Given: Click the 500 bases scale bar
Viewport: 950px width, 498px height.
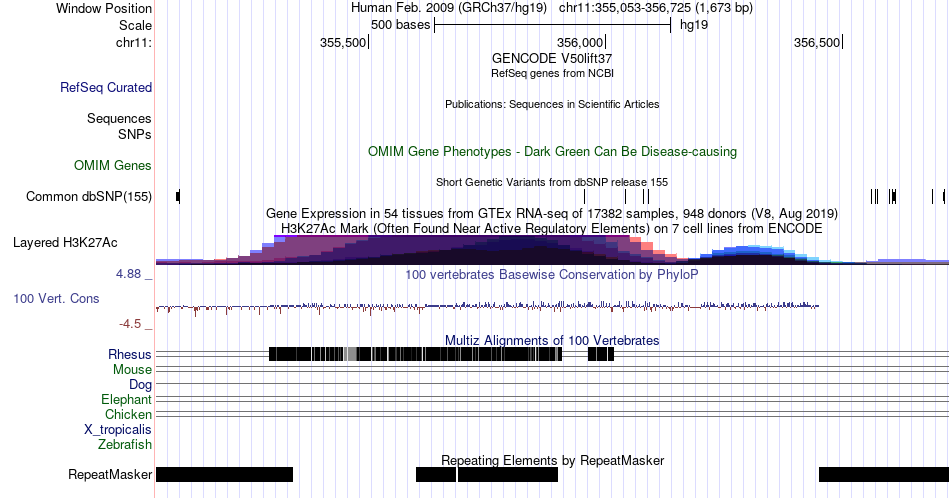Looking at the screenshot, I should (x=553, y=25).
